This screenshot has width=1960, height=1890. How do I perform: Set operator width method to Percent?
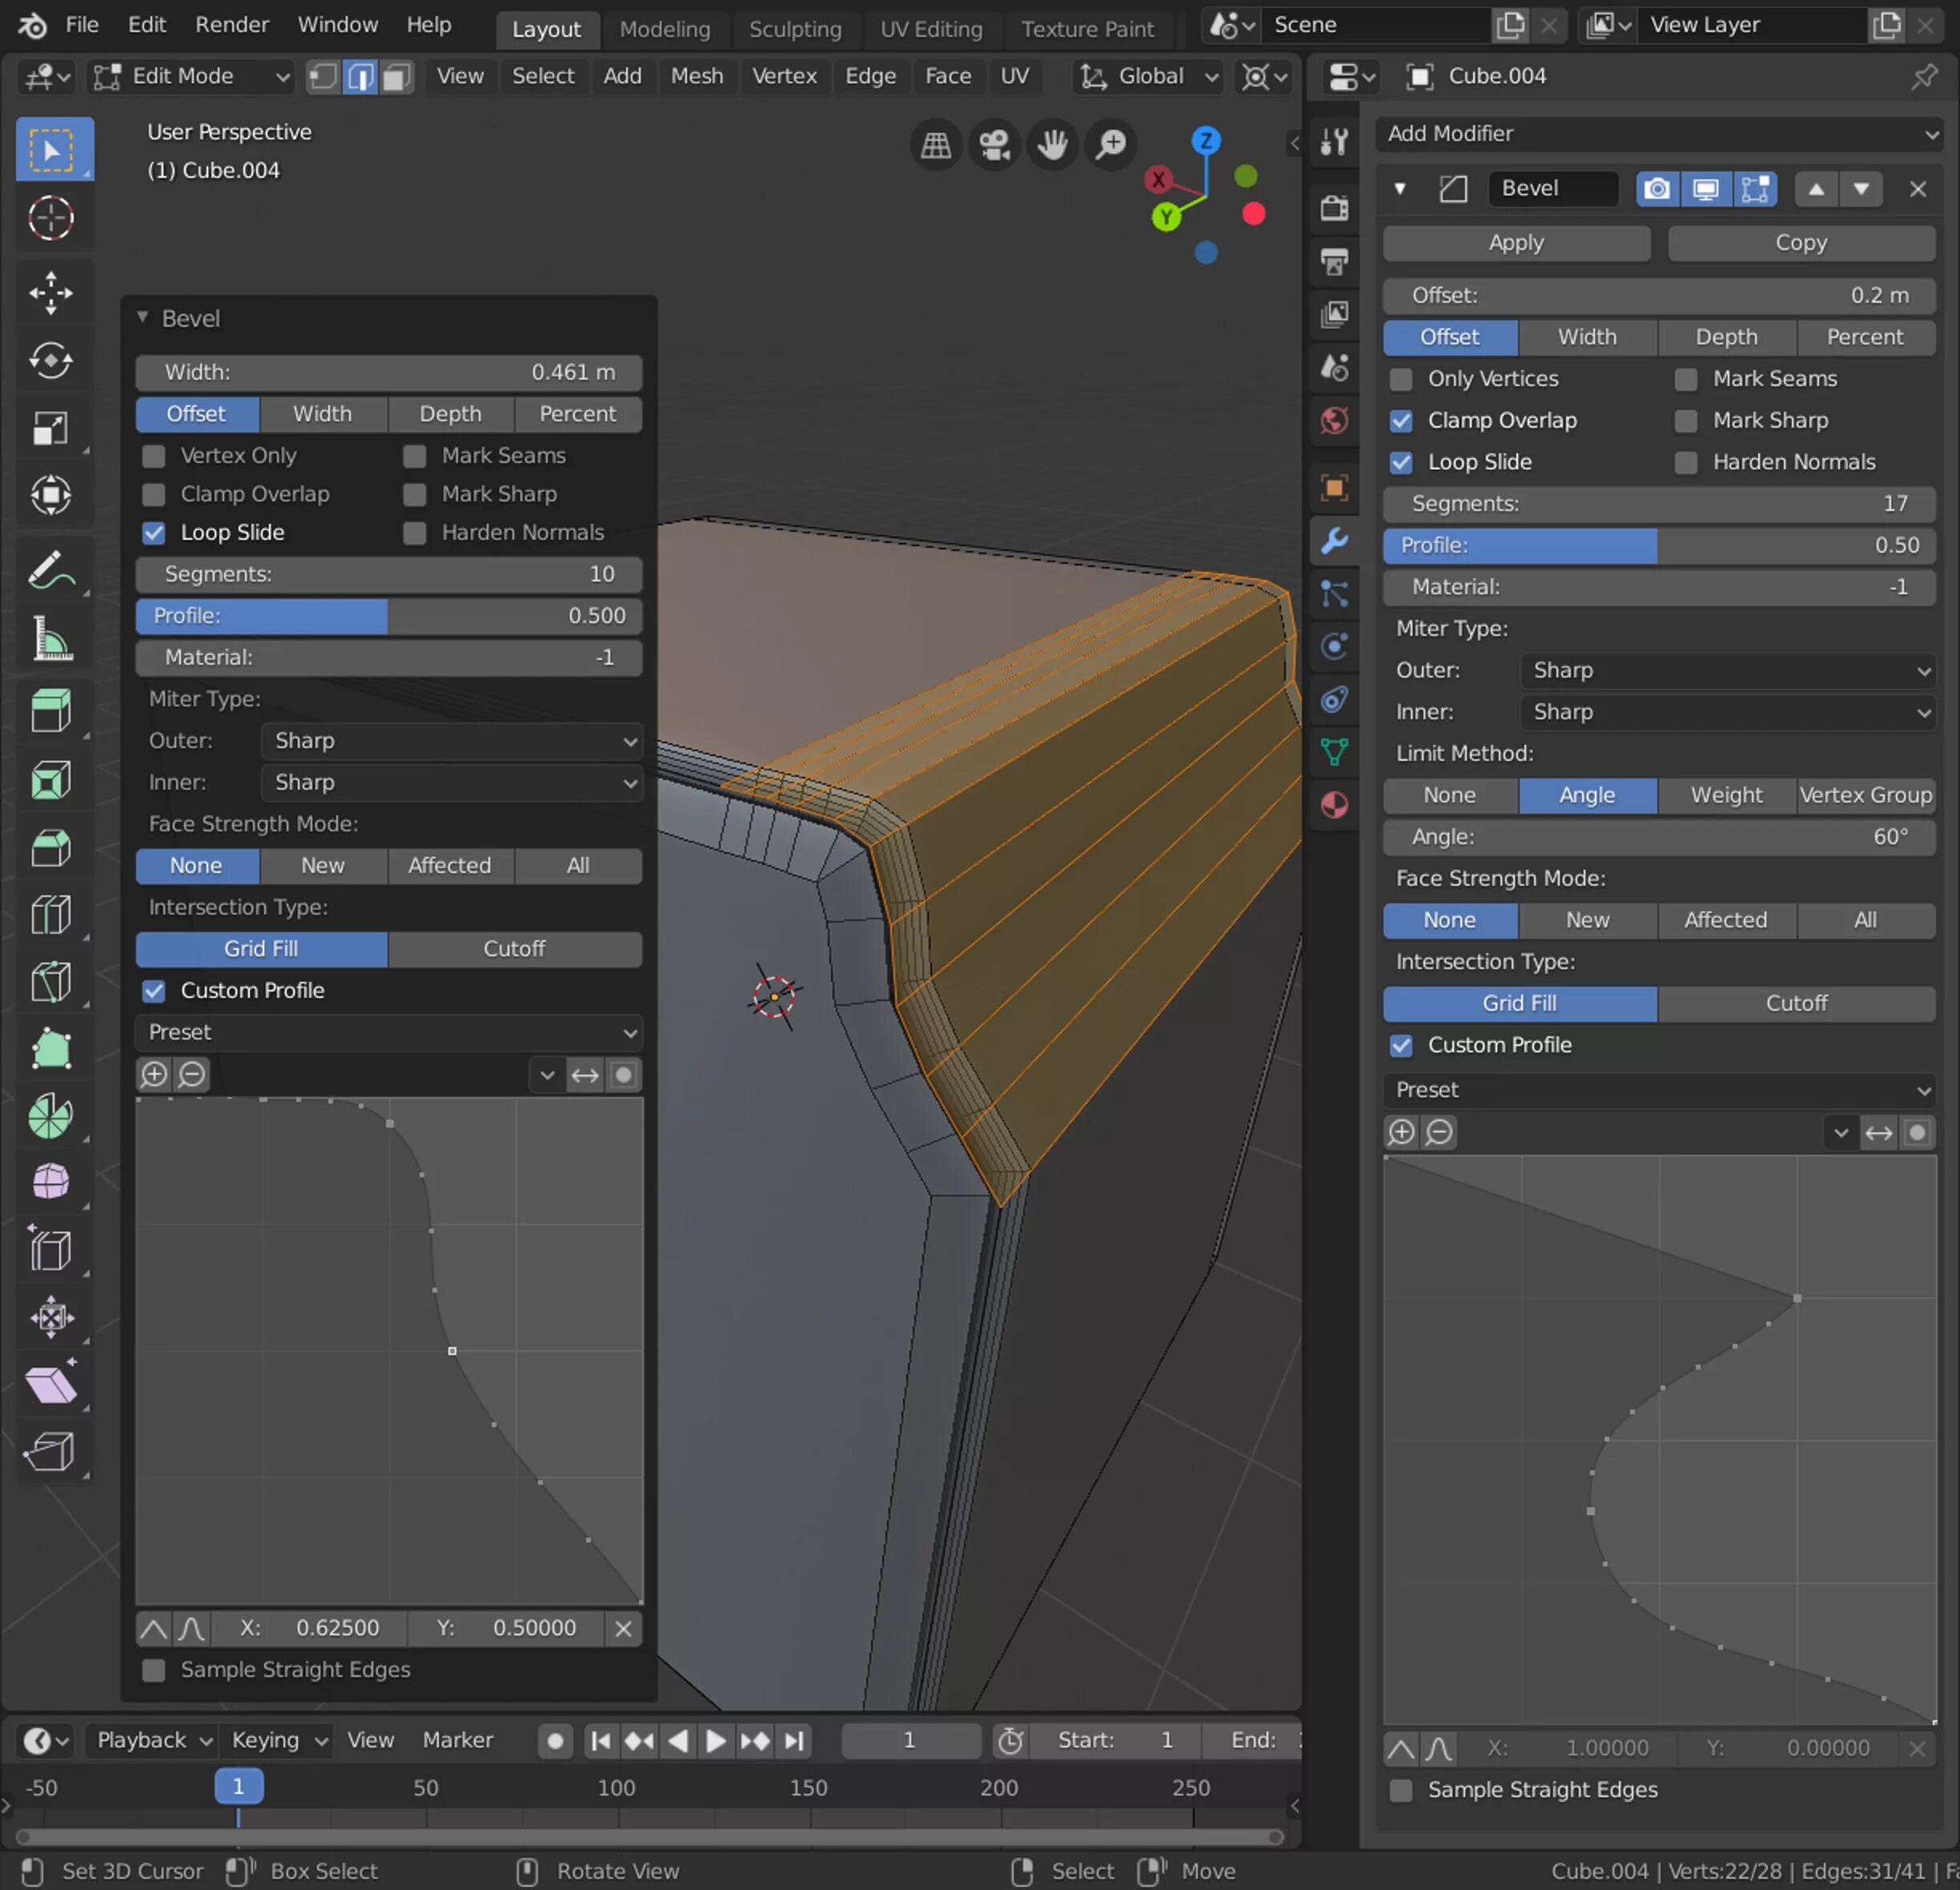[578, 414]
